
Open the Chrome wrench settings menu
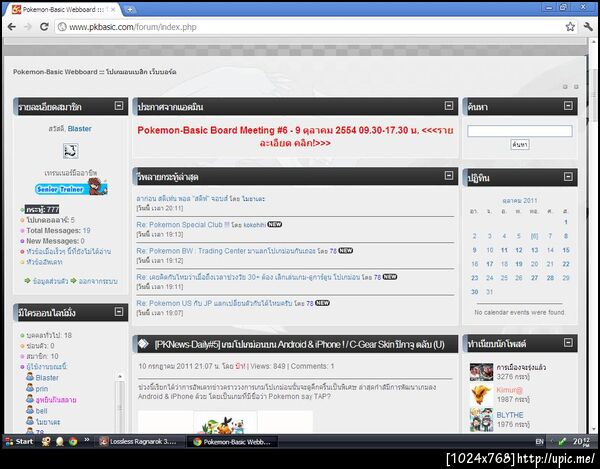point(588,27)
